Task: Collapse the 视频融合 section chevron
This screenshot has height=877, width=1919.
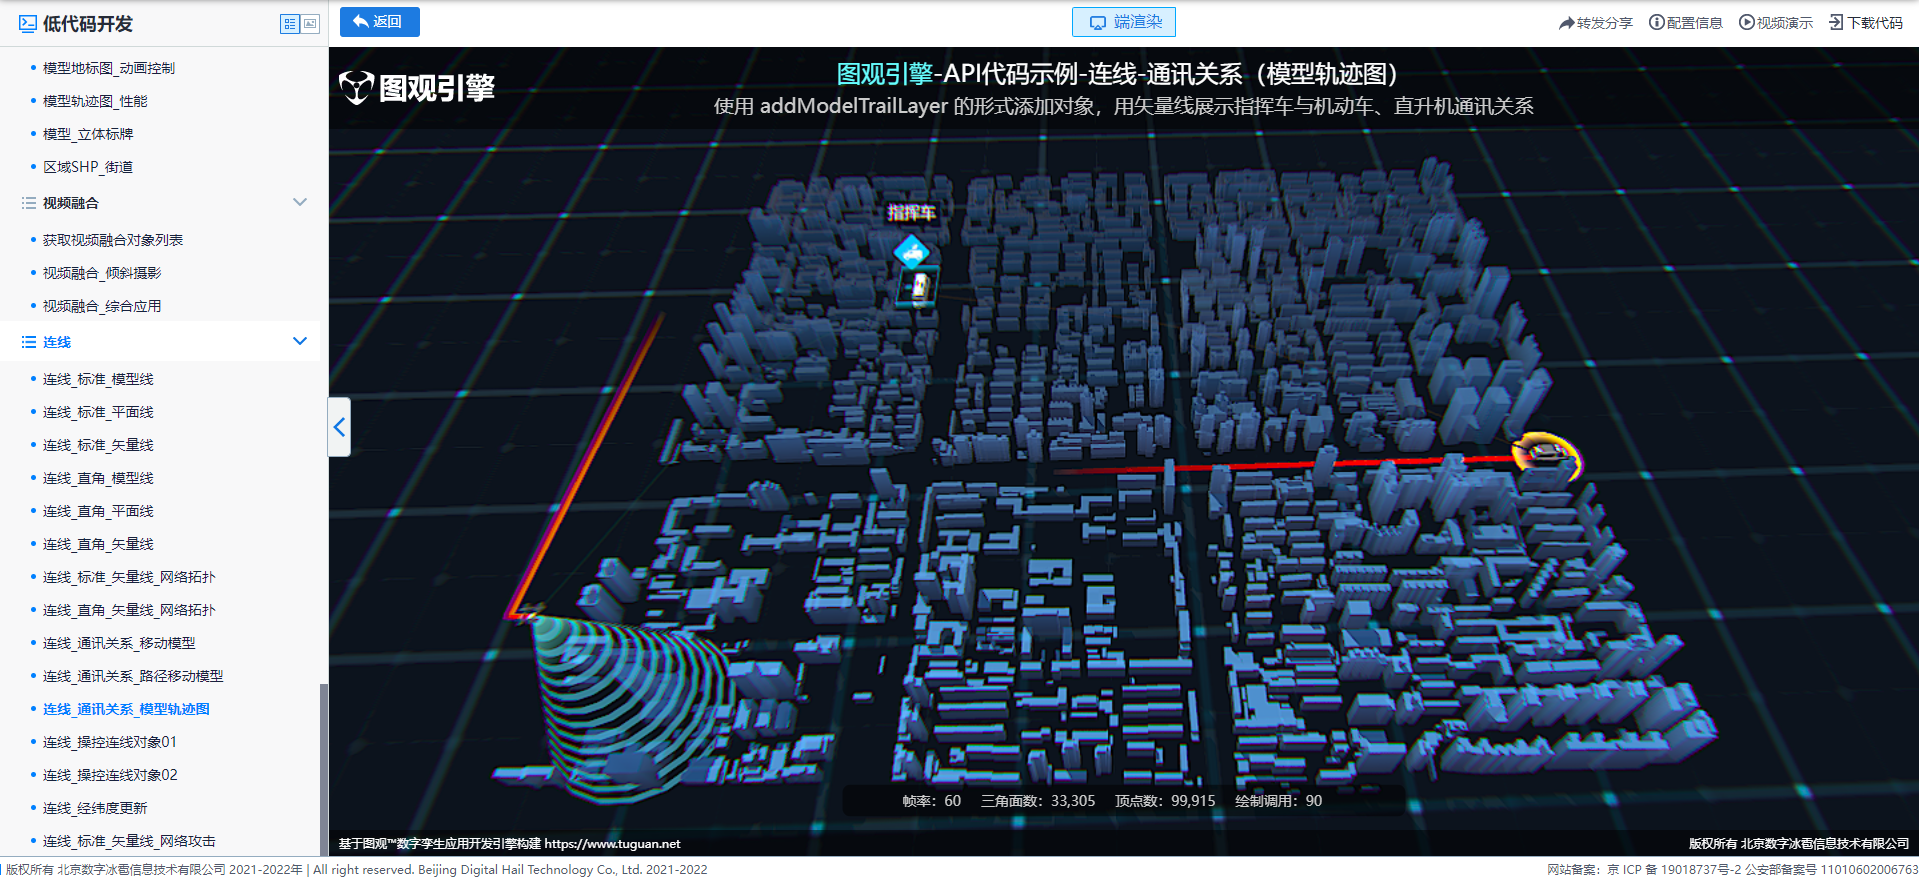Action: 299,202
